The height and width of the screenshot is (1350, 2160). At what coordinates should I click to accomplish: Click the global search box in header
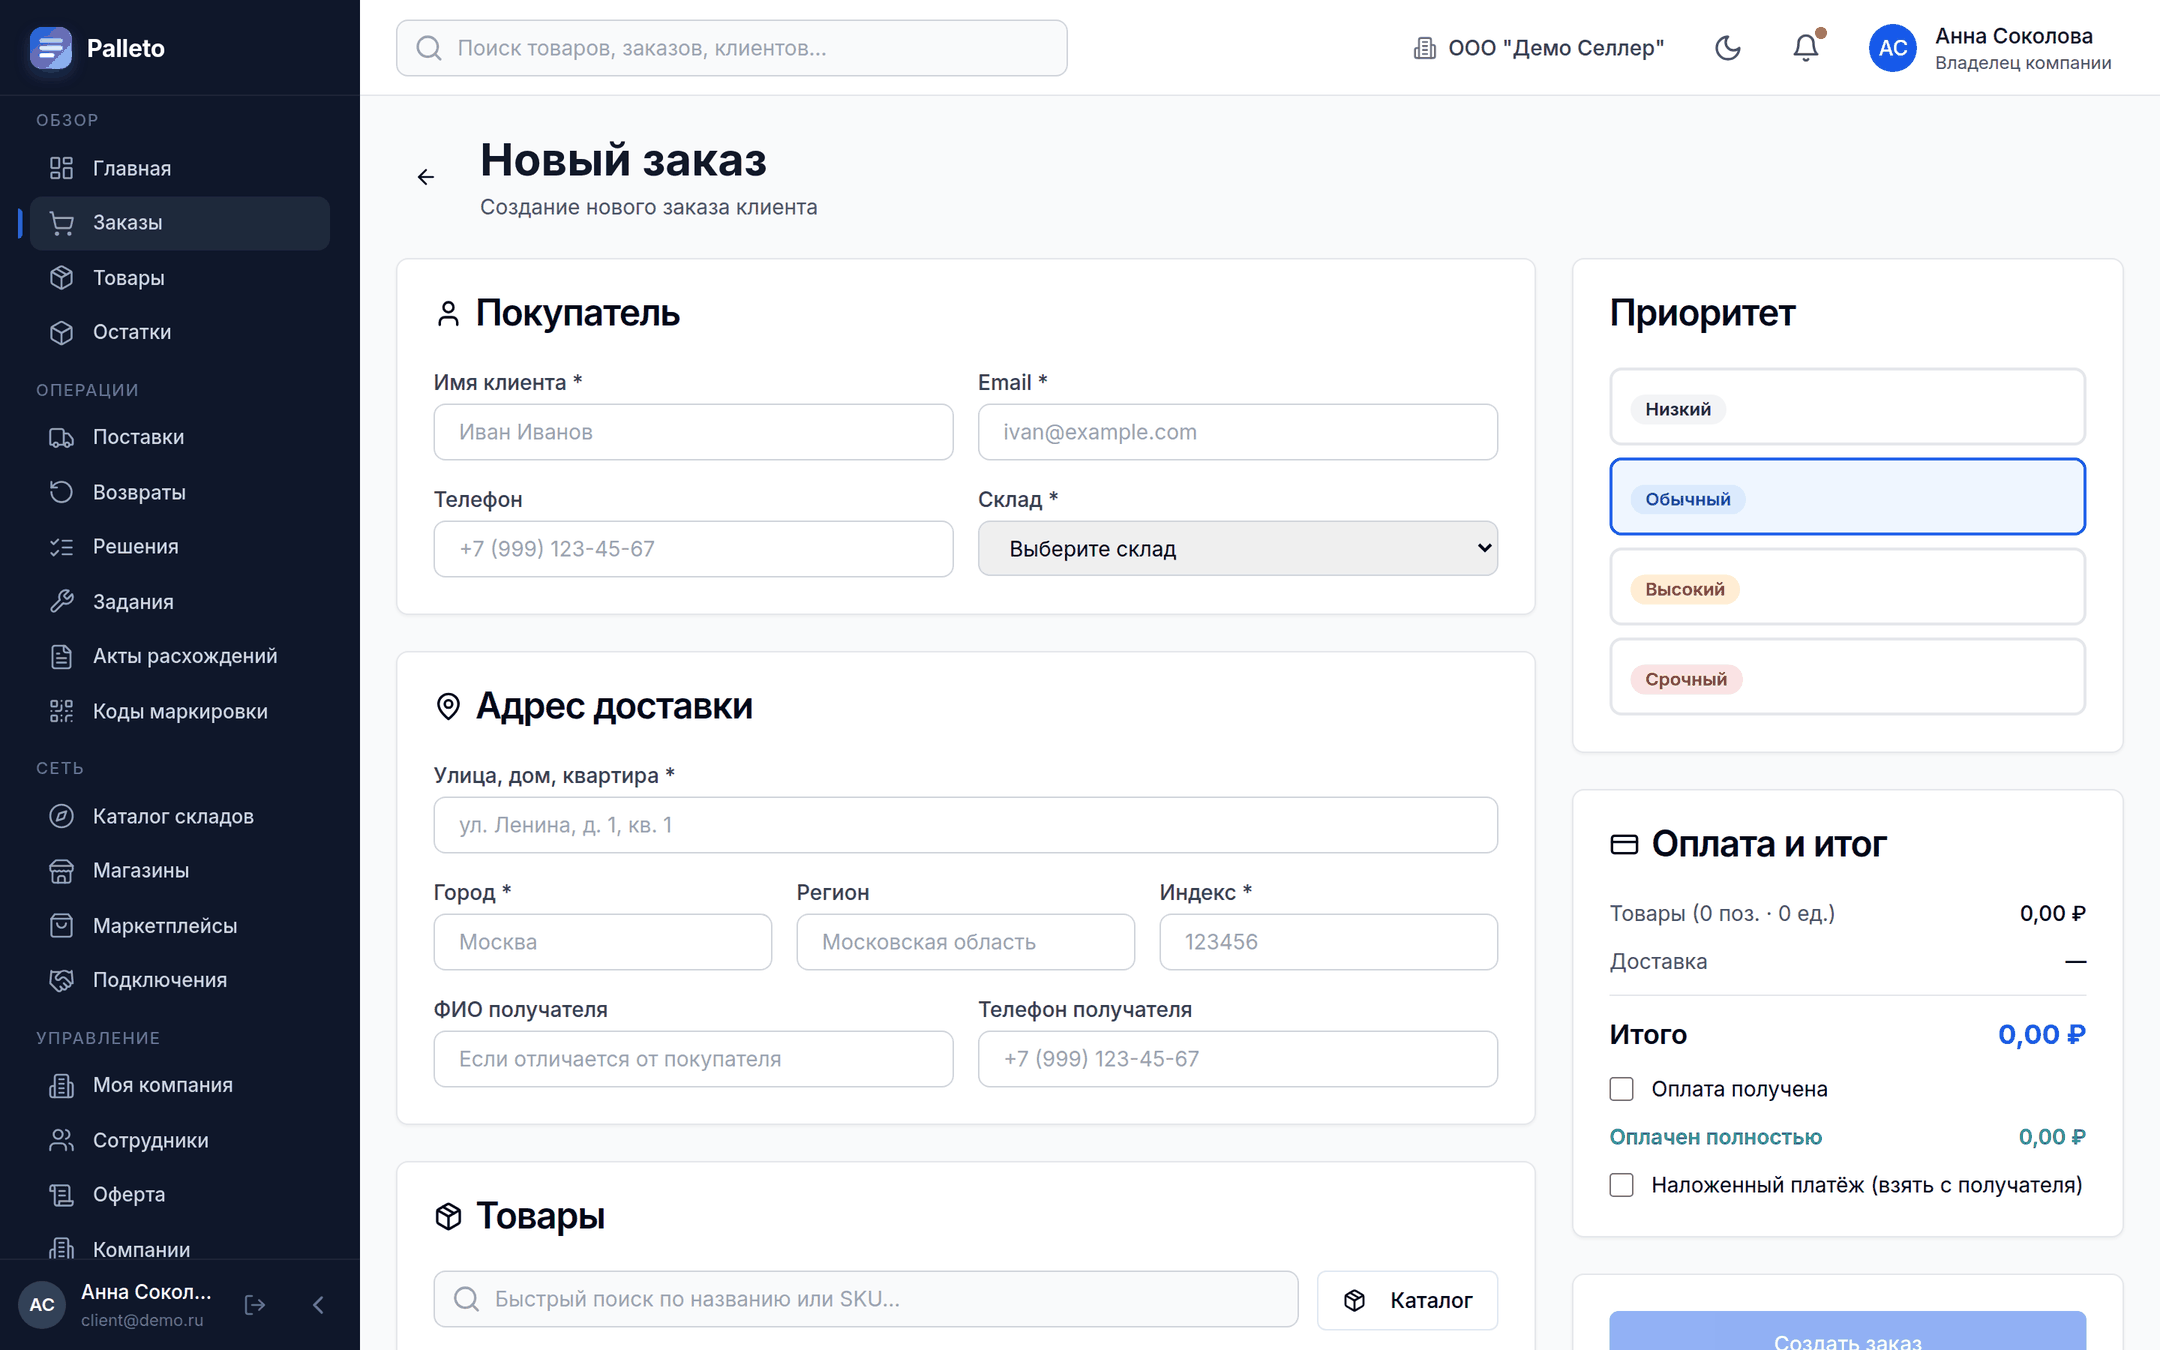(x=731, y=48)
